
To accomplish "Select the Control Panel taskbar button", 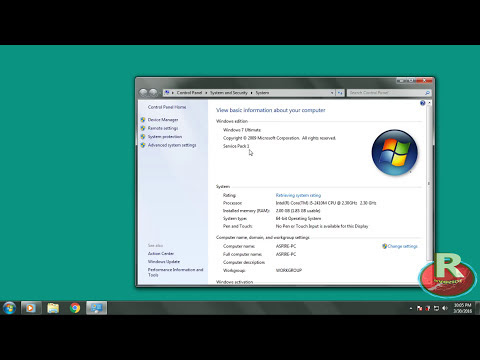I will coord(96,308).
